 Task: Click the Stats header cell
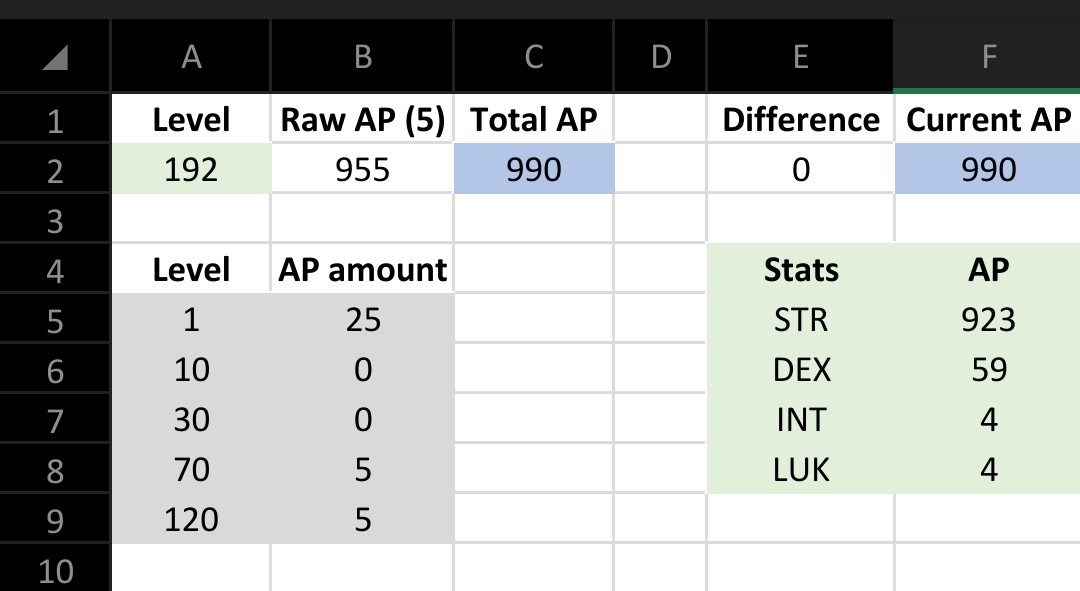(800, 269)
